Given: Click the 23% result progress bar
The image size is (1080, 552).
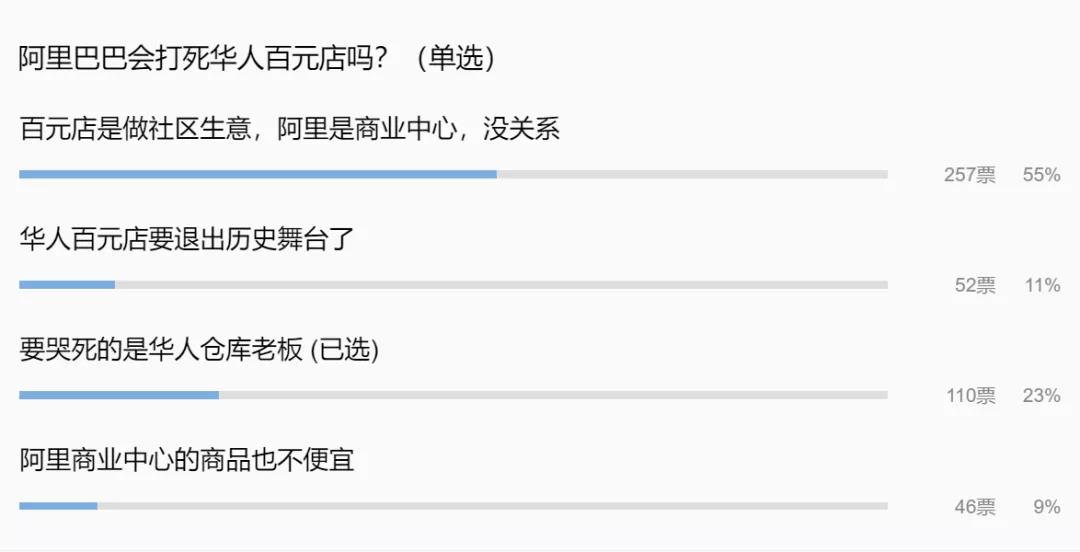Looking at the screenshot, I should (453, 395).
